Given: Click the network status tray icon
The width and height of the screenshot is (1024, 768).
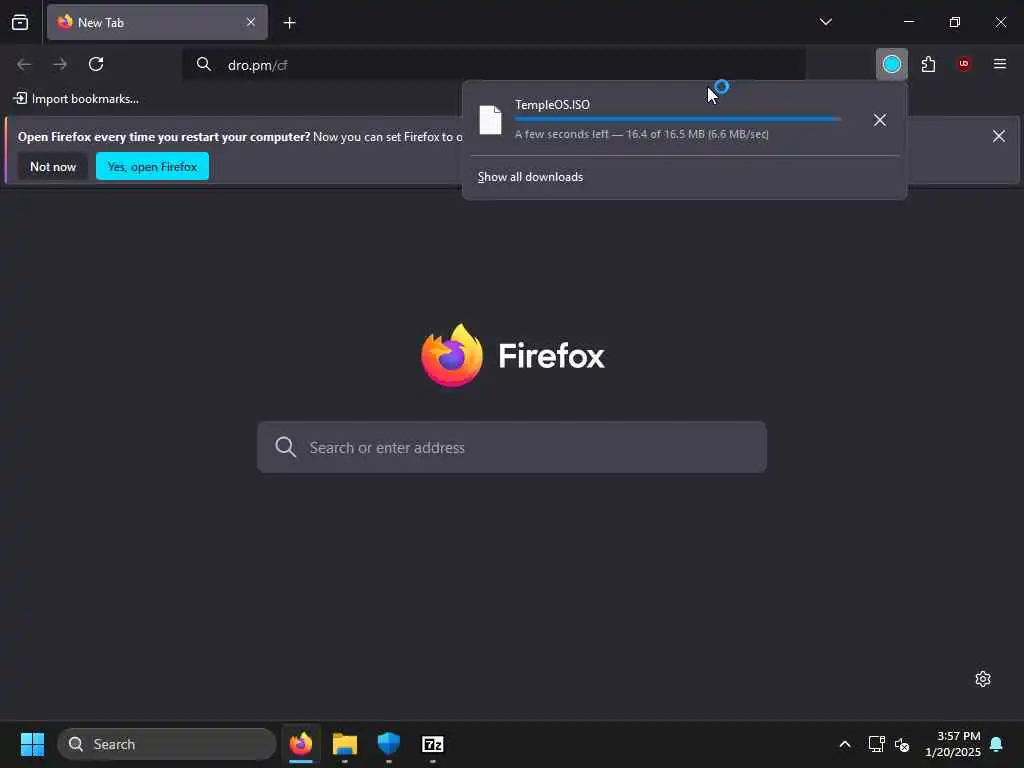Looking at the screenshot, I should point(876,744).
